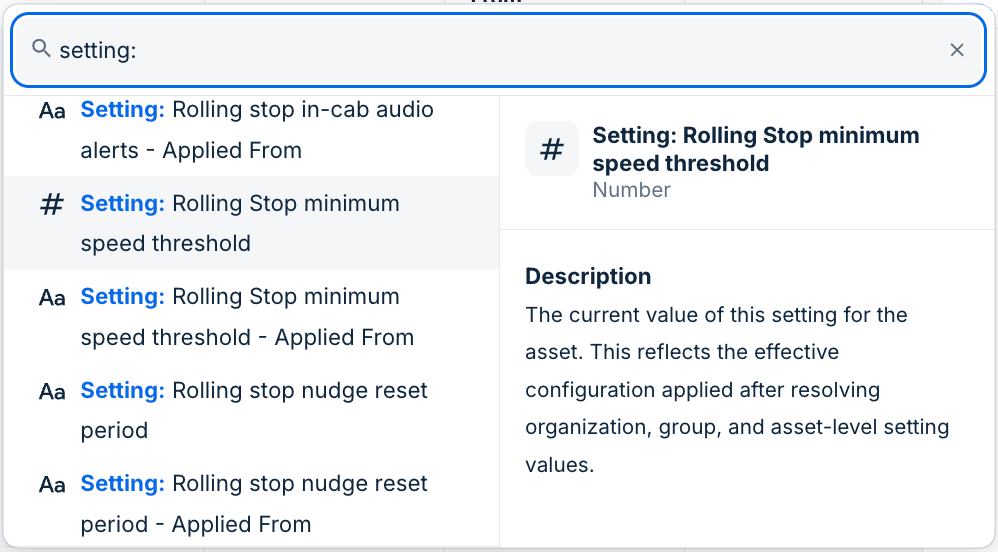The width and height of the screenshot is (998, 552).
Task: Click the "Description" heading
Action: (x=588, y=276)
